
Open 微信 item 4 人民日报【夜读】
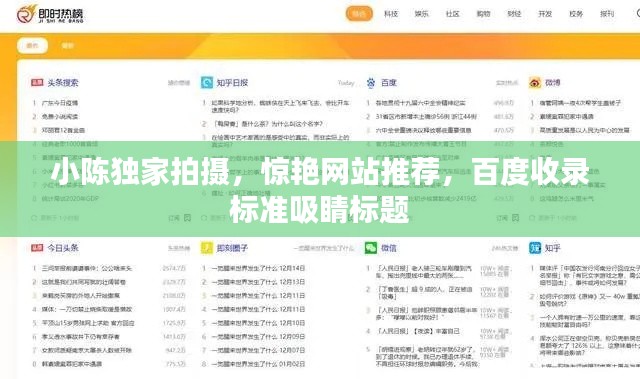417,331
